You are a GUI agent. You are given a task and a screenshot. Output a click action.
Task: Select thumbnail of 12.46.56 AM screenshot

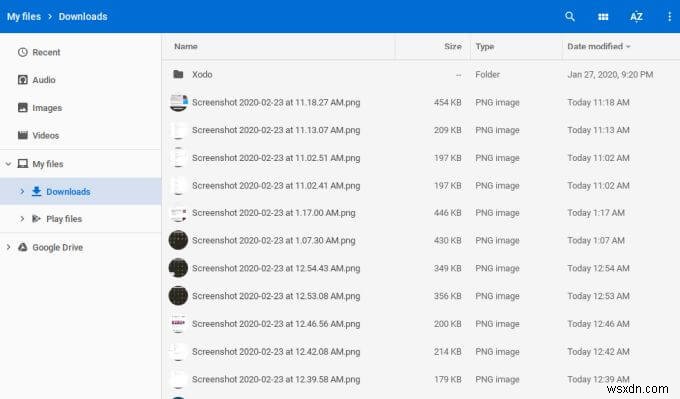point(178,324)
